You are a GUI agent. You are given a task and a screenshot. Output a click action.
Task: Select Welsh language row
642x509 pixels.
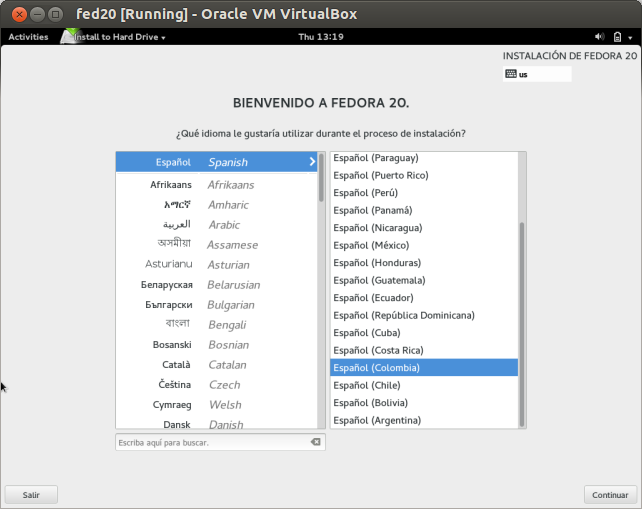[217, 405]
